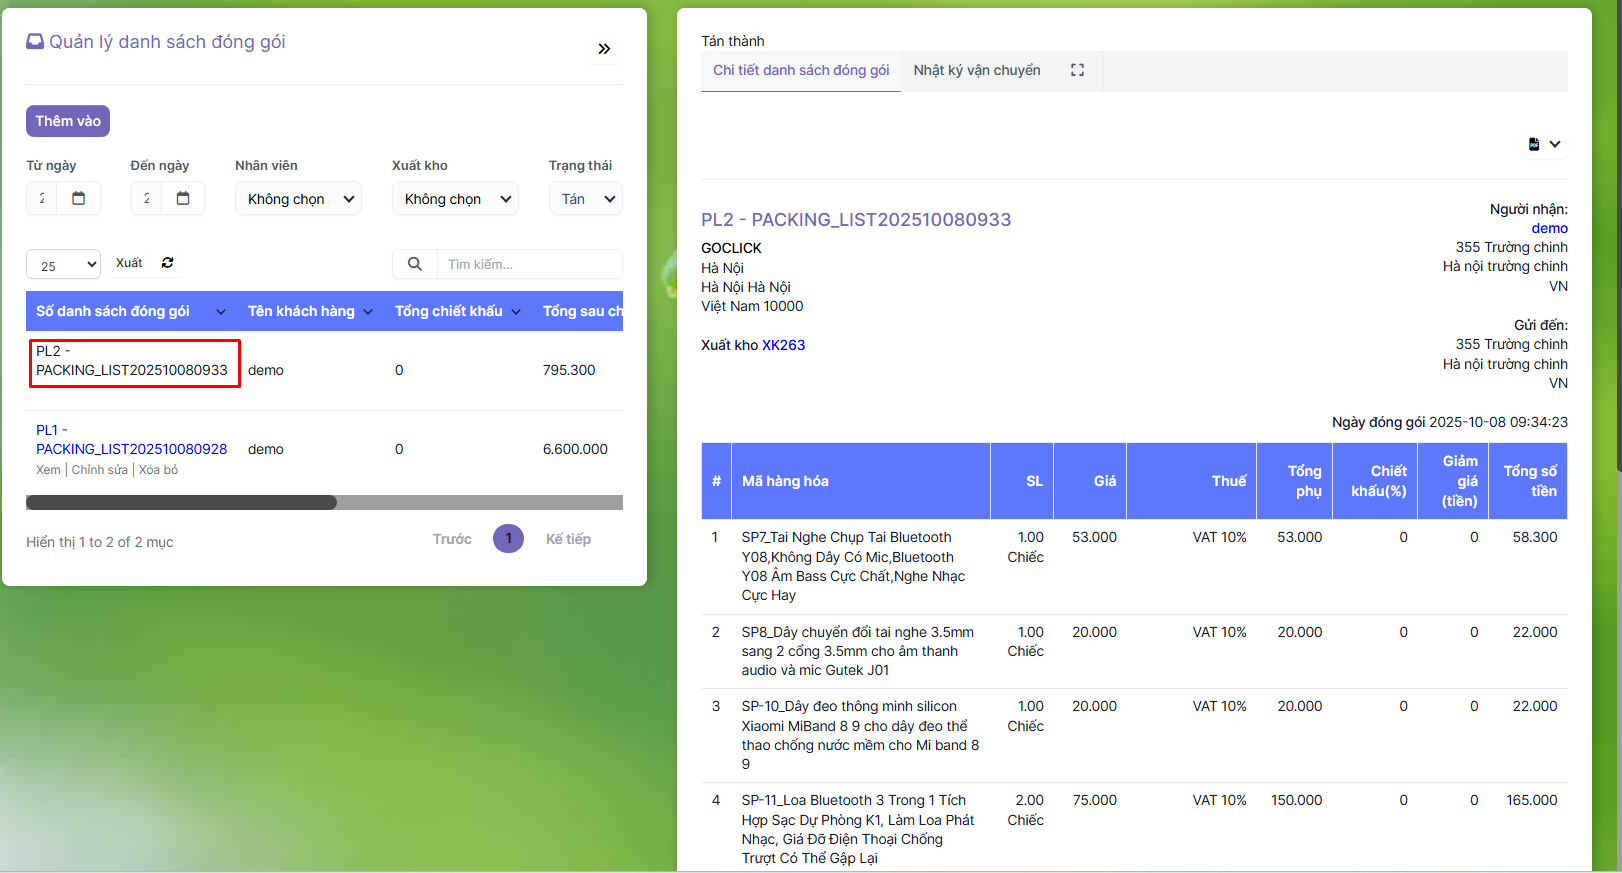Click the refresh icon beside Xuất

pyautogui.click(x=168, y=263)
